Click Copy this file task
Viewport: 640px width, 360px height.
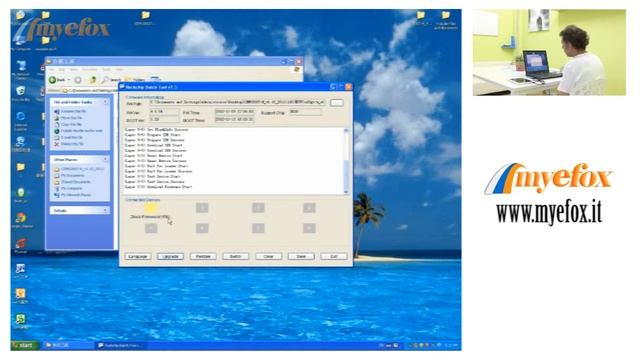tap(68, 124)
